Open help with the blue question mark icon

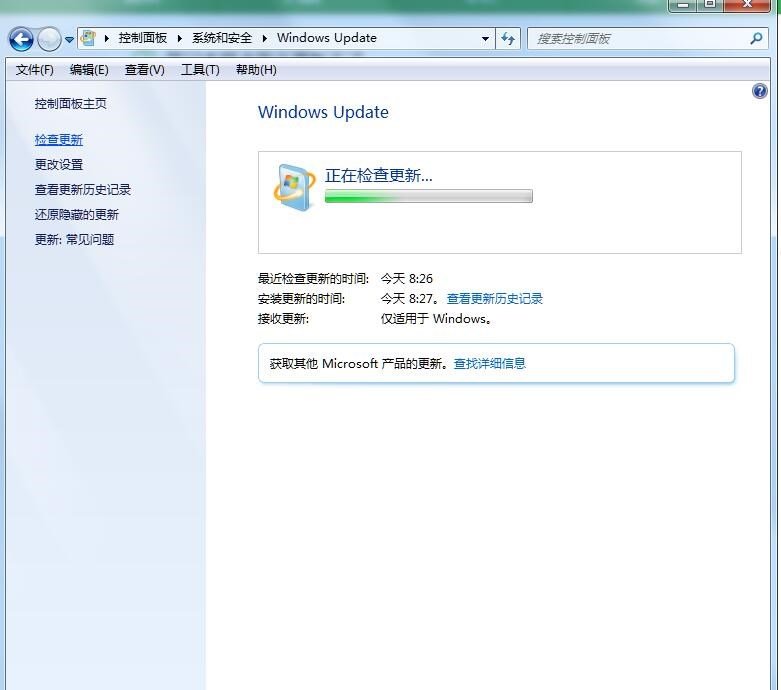[x=760, y=91]
